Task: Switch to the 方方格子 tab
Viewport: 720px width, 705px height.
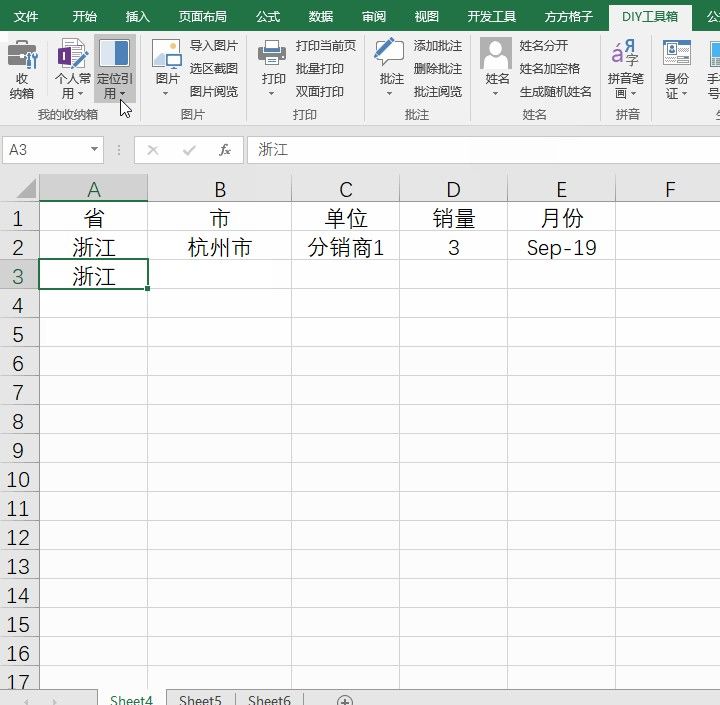Action: coord(568,17)
